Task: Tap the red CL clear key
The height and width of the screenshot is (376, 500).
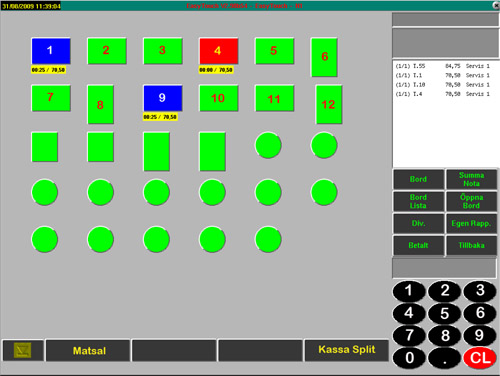Action: (x=480, y=358)
